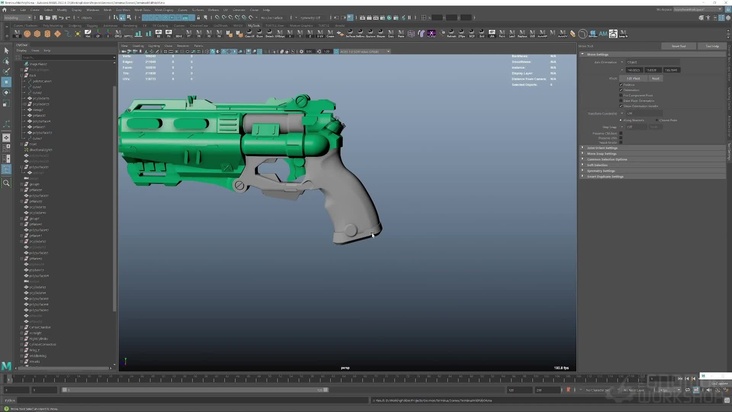Click the magnifier search icon in toolbox
The width and height of the screenshot is (732, 412).
coord(6,183)
